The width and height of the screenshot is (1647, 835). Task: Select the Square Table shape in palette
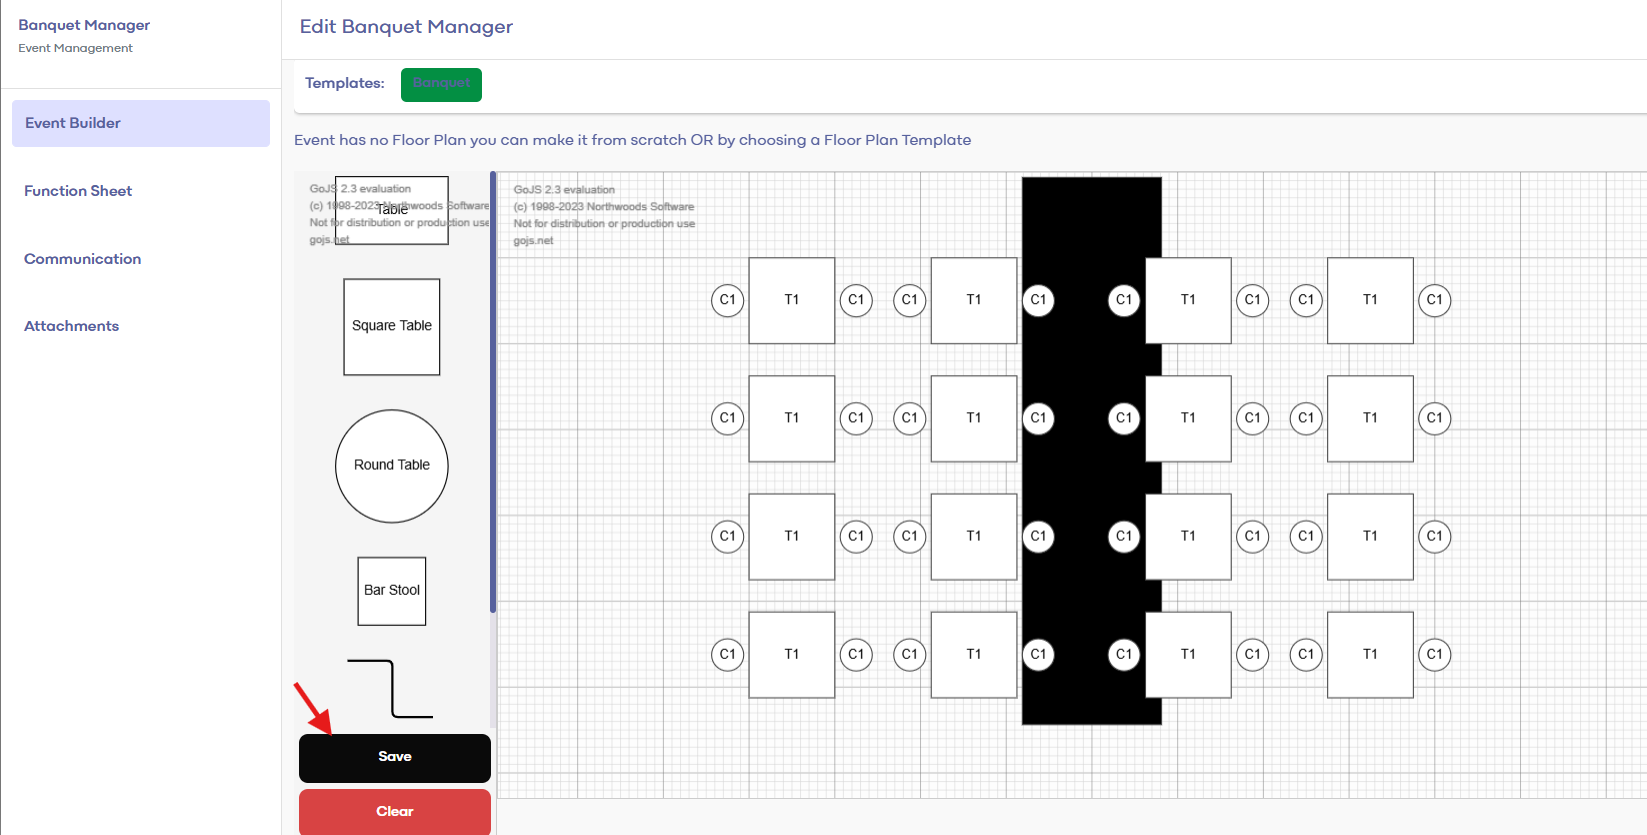pos(391,326)
